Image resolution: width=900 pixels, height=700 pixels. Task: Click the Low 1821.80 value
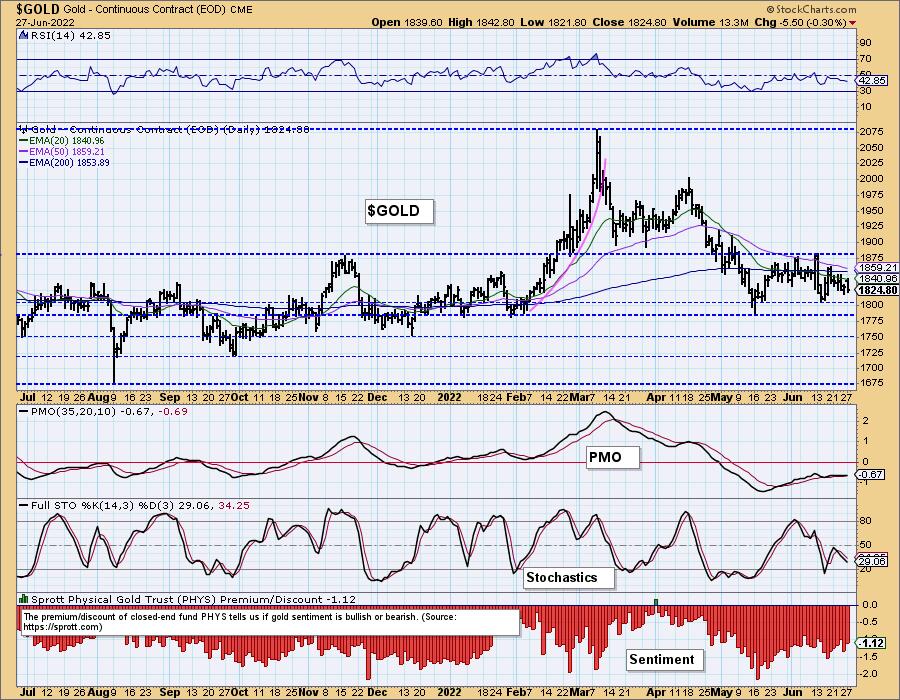[553, 22]
